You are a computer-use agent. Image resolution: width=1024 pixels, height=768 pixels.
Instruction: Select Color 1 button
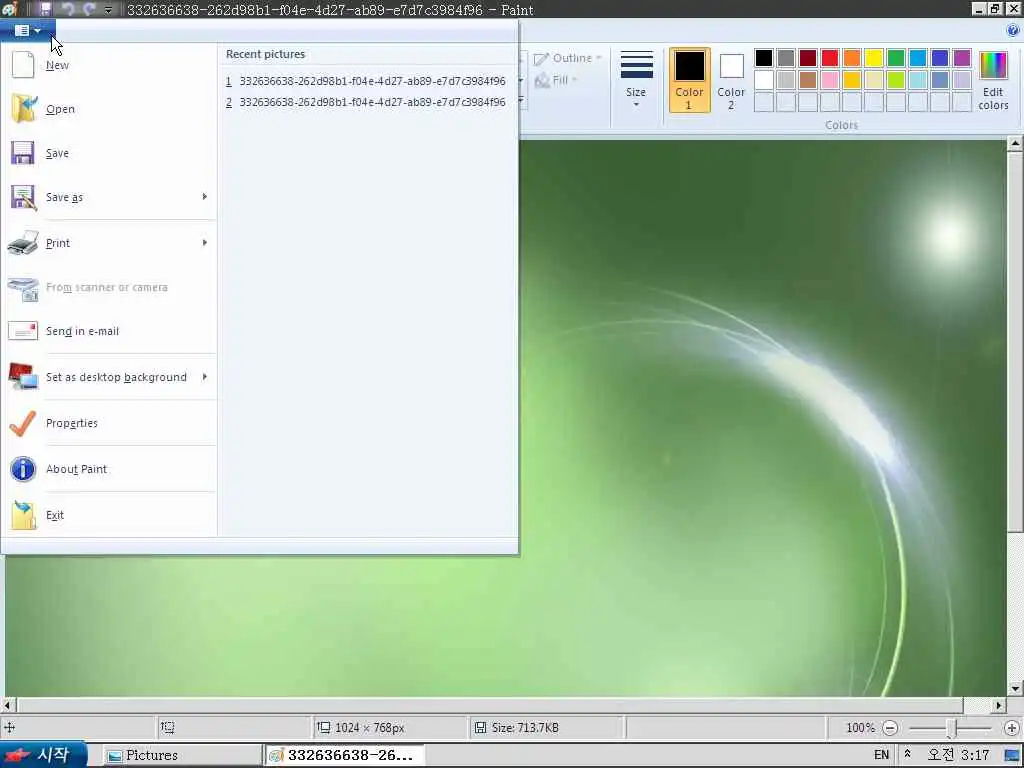(x=690, y=80)
